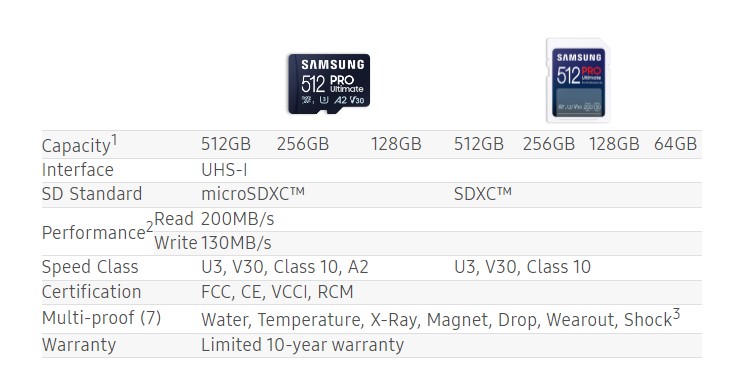
Task: Click the microSD 256GB capacity value
Action: coord(303,144)
